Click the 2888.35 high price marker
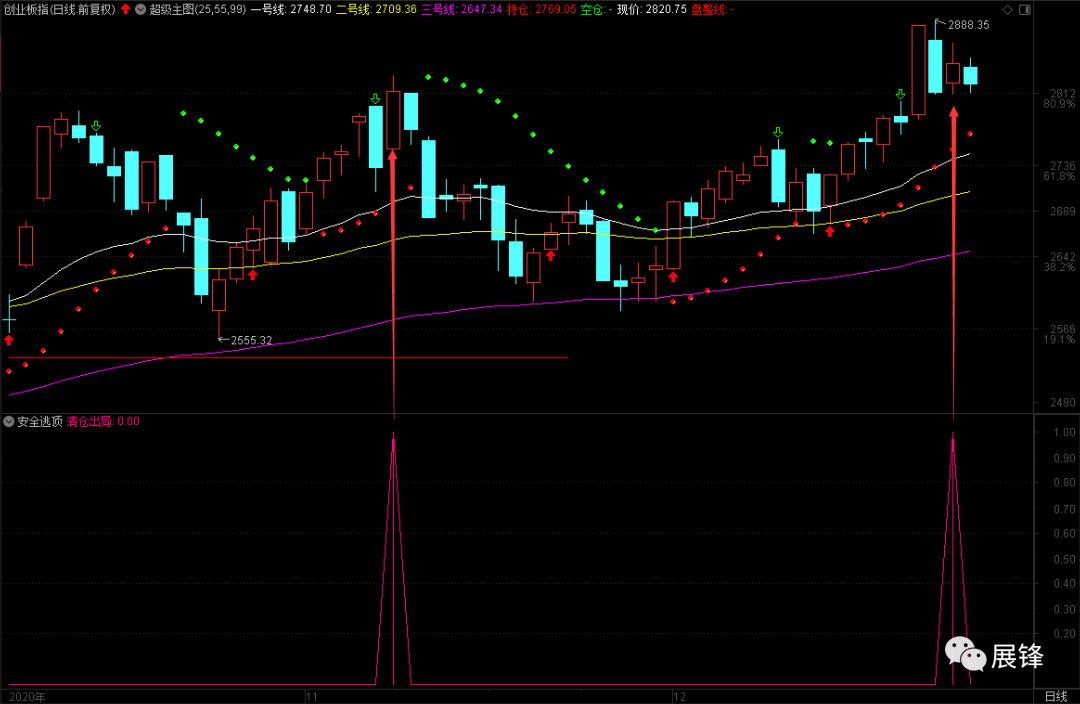 (x=968, y=25)
